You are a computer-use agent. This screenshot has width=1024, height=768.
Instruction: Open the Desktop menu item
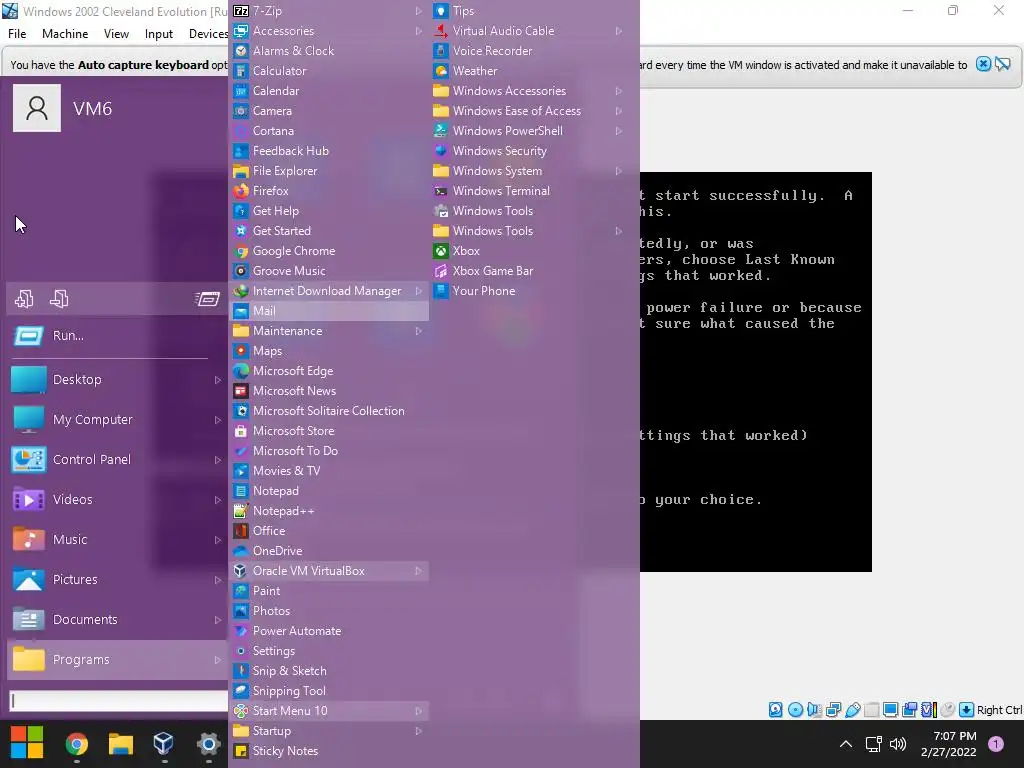(117, 379)
